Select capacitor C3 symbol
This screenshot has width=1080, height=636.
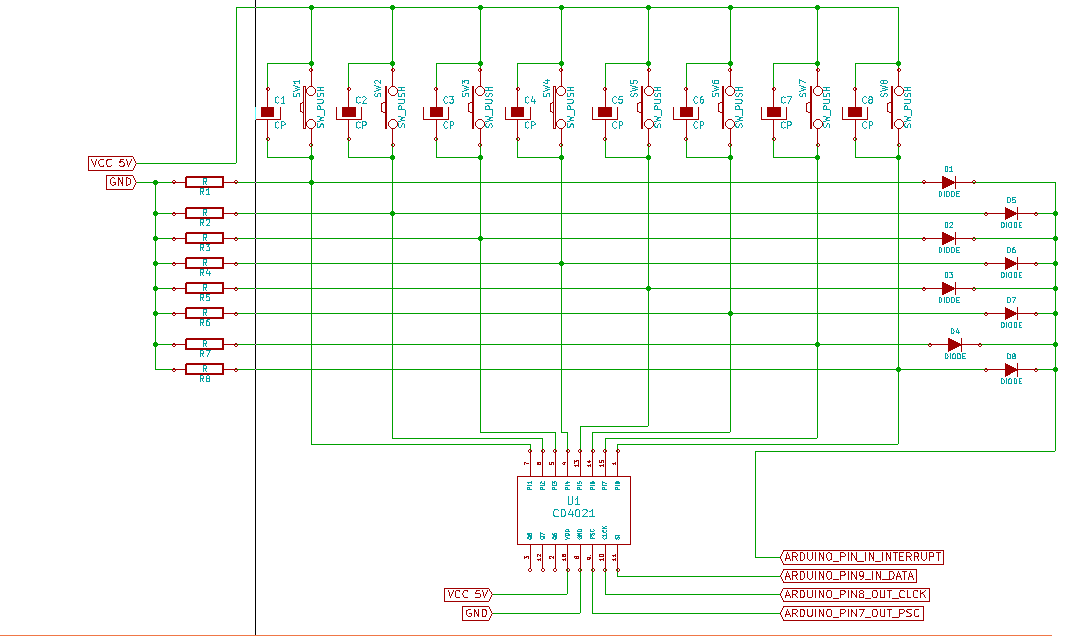pos(436,113)
